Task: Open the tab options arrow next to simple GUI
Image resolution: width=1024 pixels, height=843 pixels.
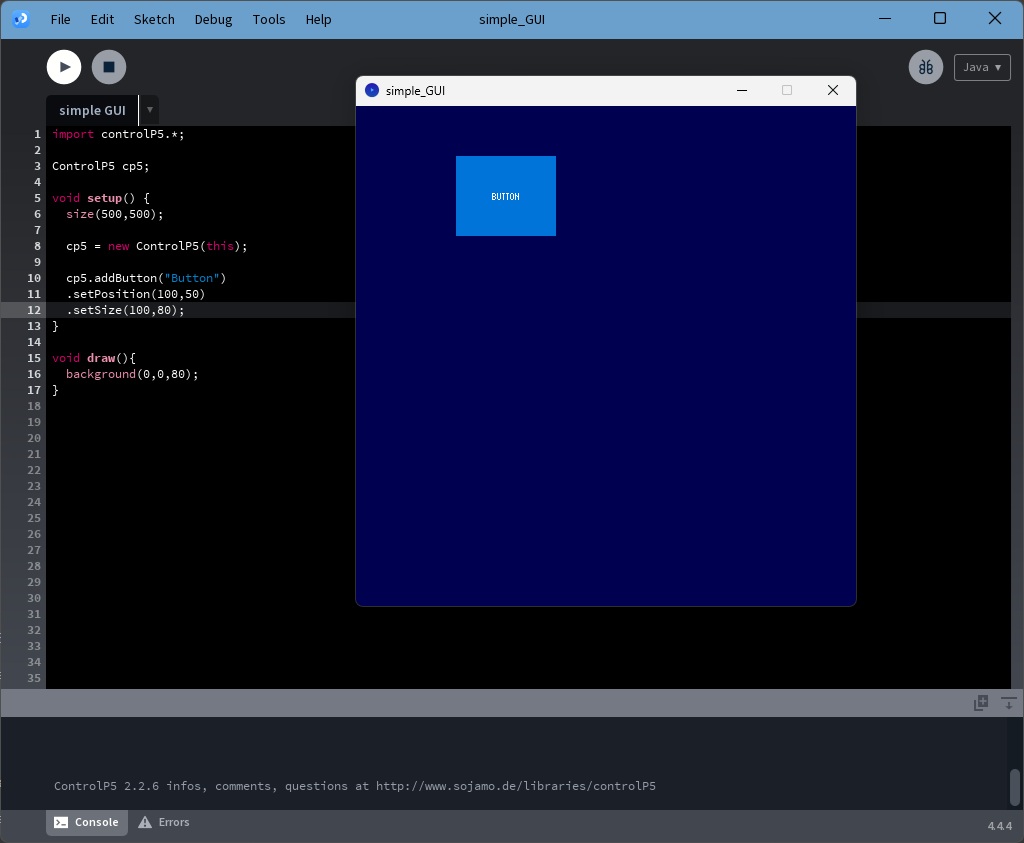Action: (x=150, y=110)
